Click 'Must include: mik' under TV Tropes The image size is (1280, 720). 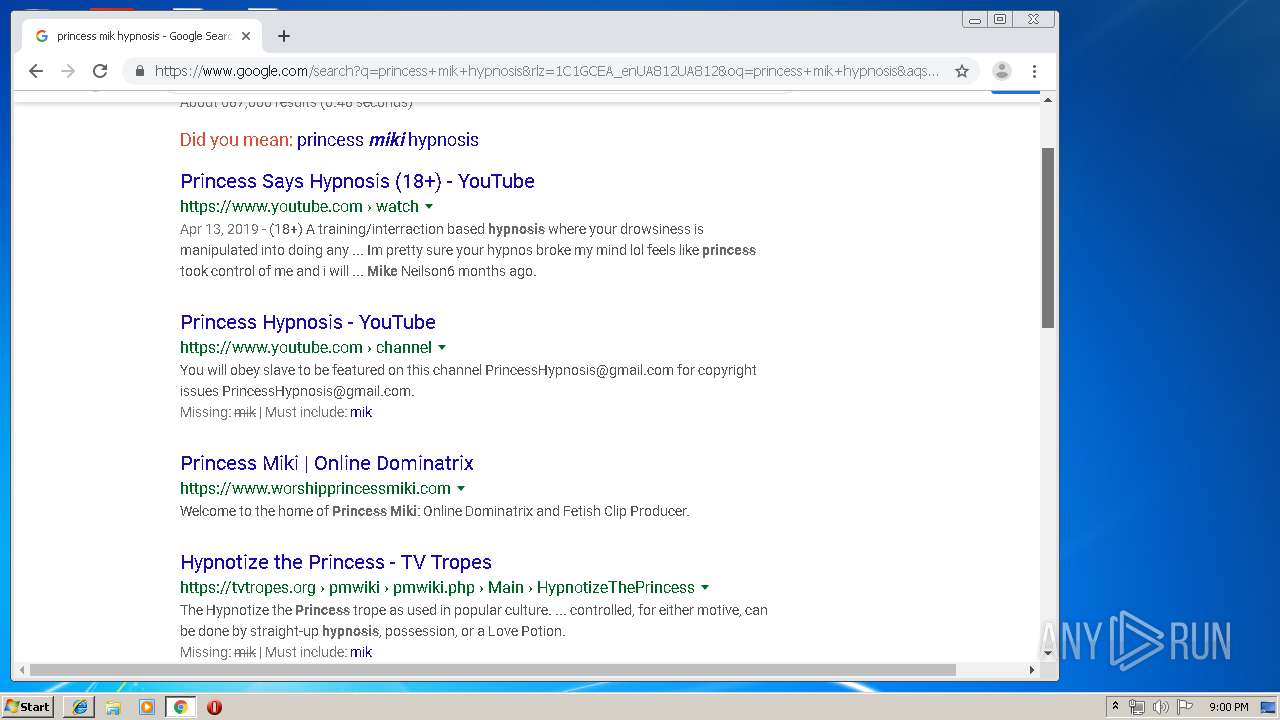361,652
